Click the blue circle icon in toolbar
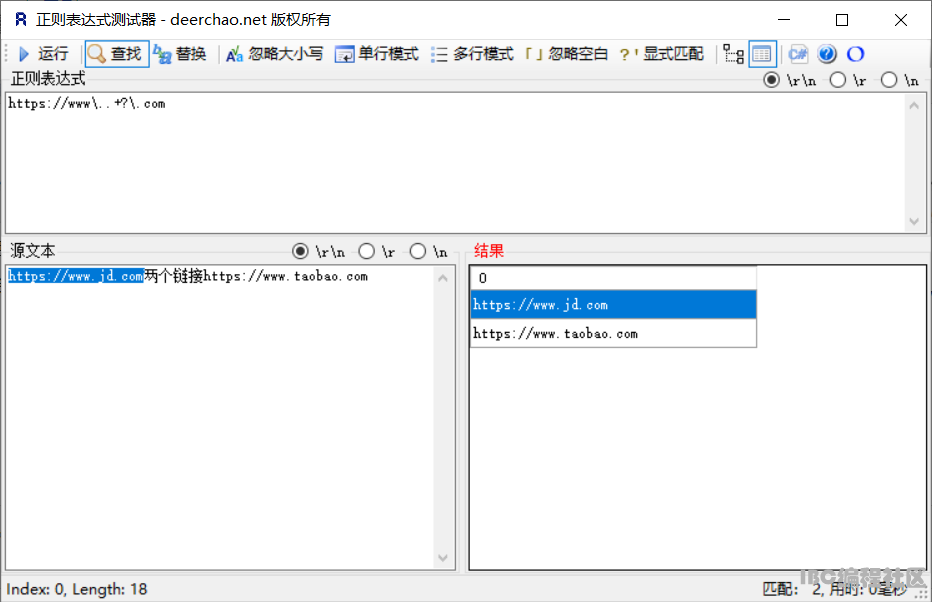This screenshot has height=602, width=932. pos(855,54)
